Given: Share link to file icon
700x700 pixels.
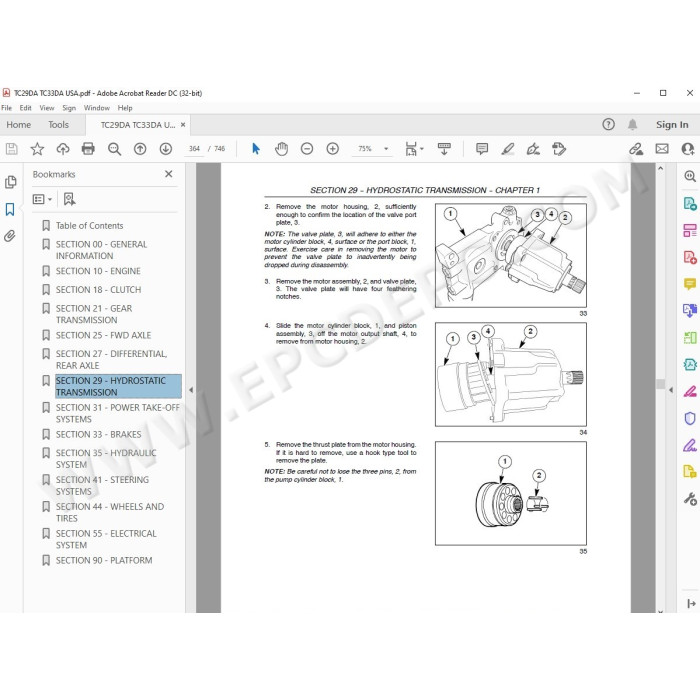Looking at the screenshot, I should (636, 149).
